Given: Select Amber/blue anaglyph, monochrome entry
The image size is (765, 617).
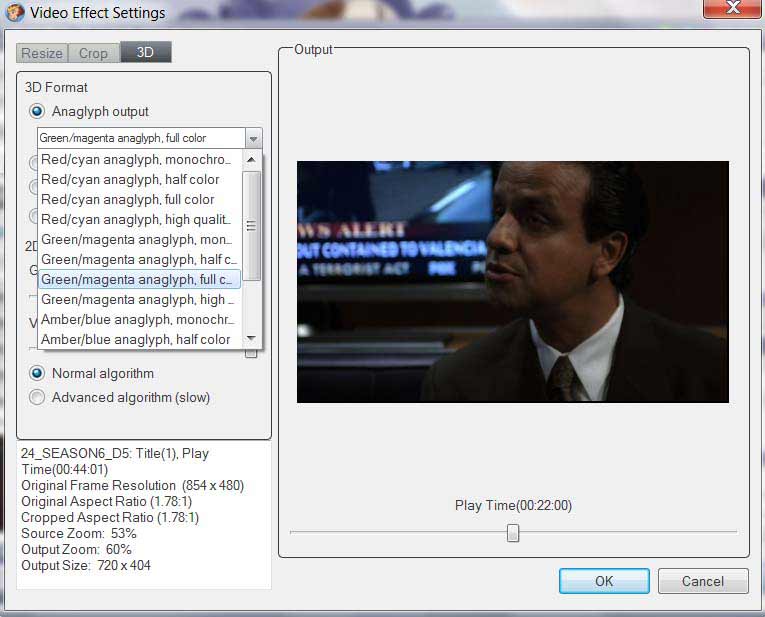Looking at the screenshot, I should click(140, 319).
